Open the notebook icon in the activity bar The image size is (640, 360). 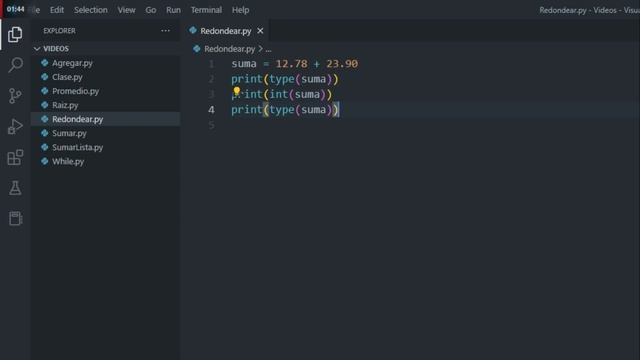point(15,218)
